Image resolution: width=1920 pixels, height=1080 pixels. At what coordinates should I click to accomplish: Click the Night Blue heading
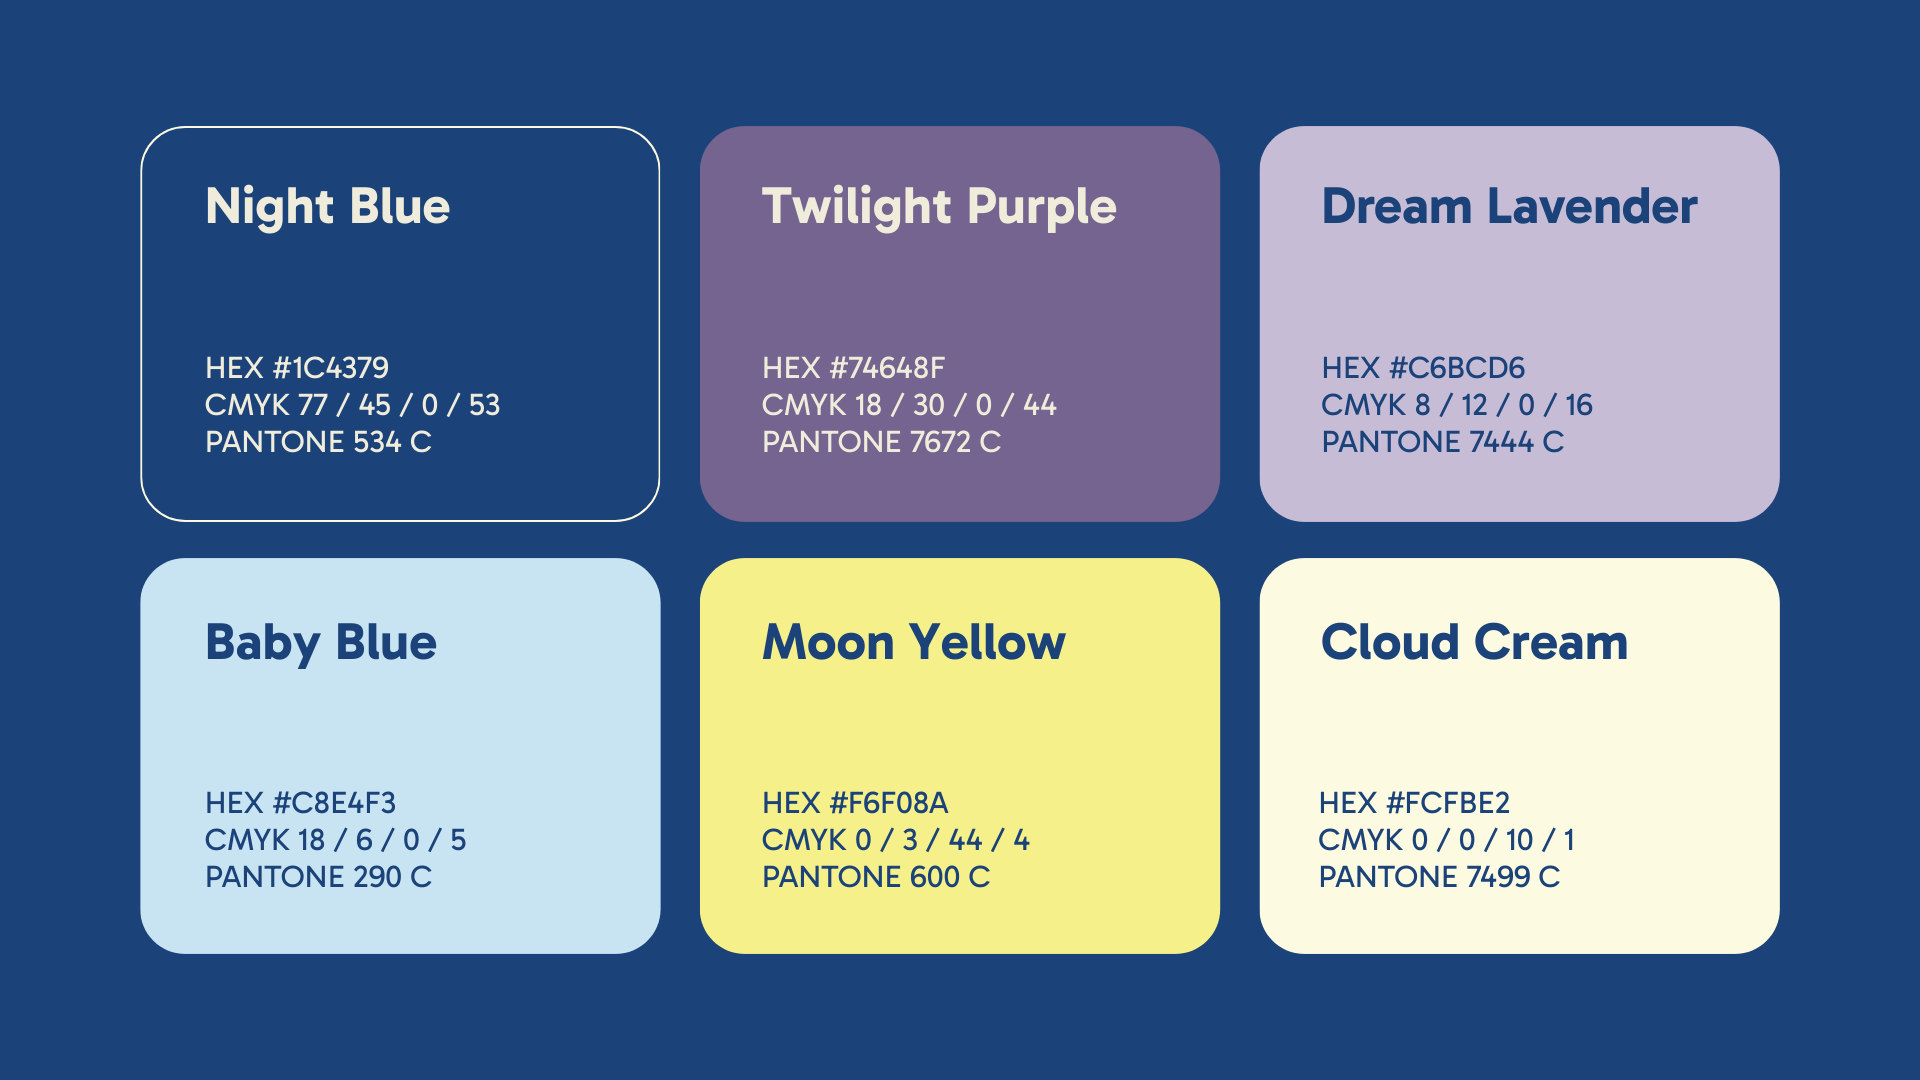(328, 207)
